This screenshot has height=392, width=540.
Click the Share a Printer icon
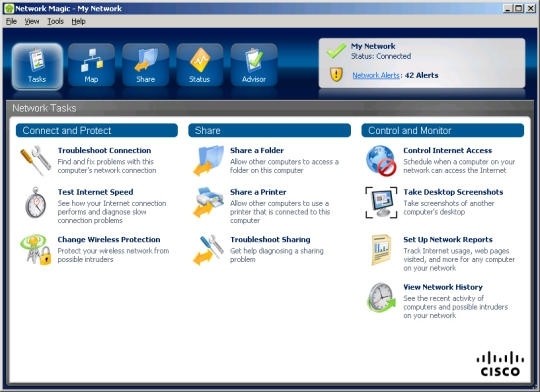pos(209,202)
